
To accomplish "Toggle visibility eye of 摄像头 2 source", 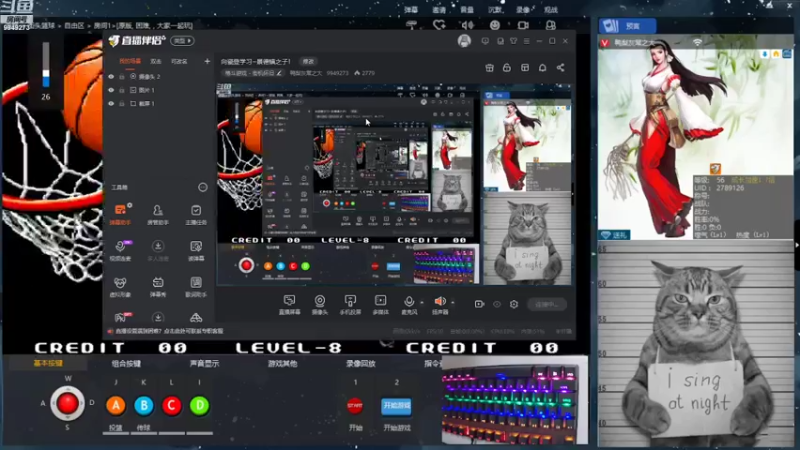I will coord(111,77).
